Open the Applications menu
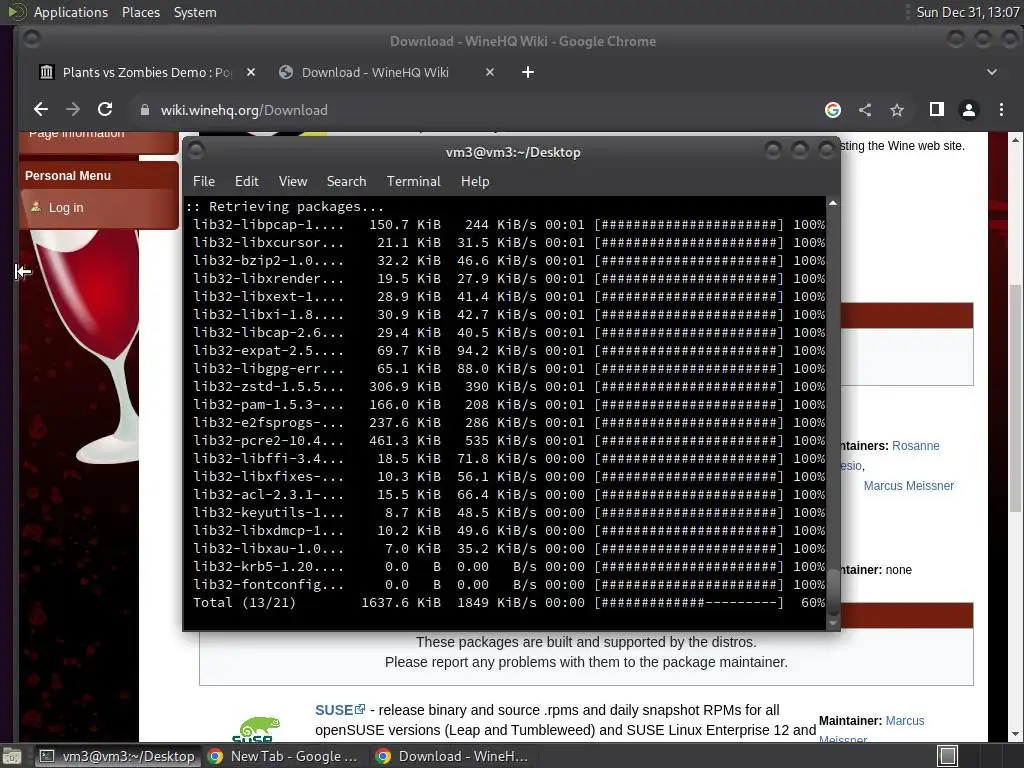Image resolution: width=1024 pixels, height=768 pixels. coord(71,12)
